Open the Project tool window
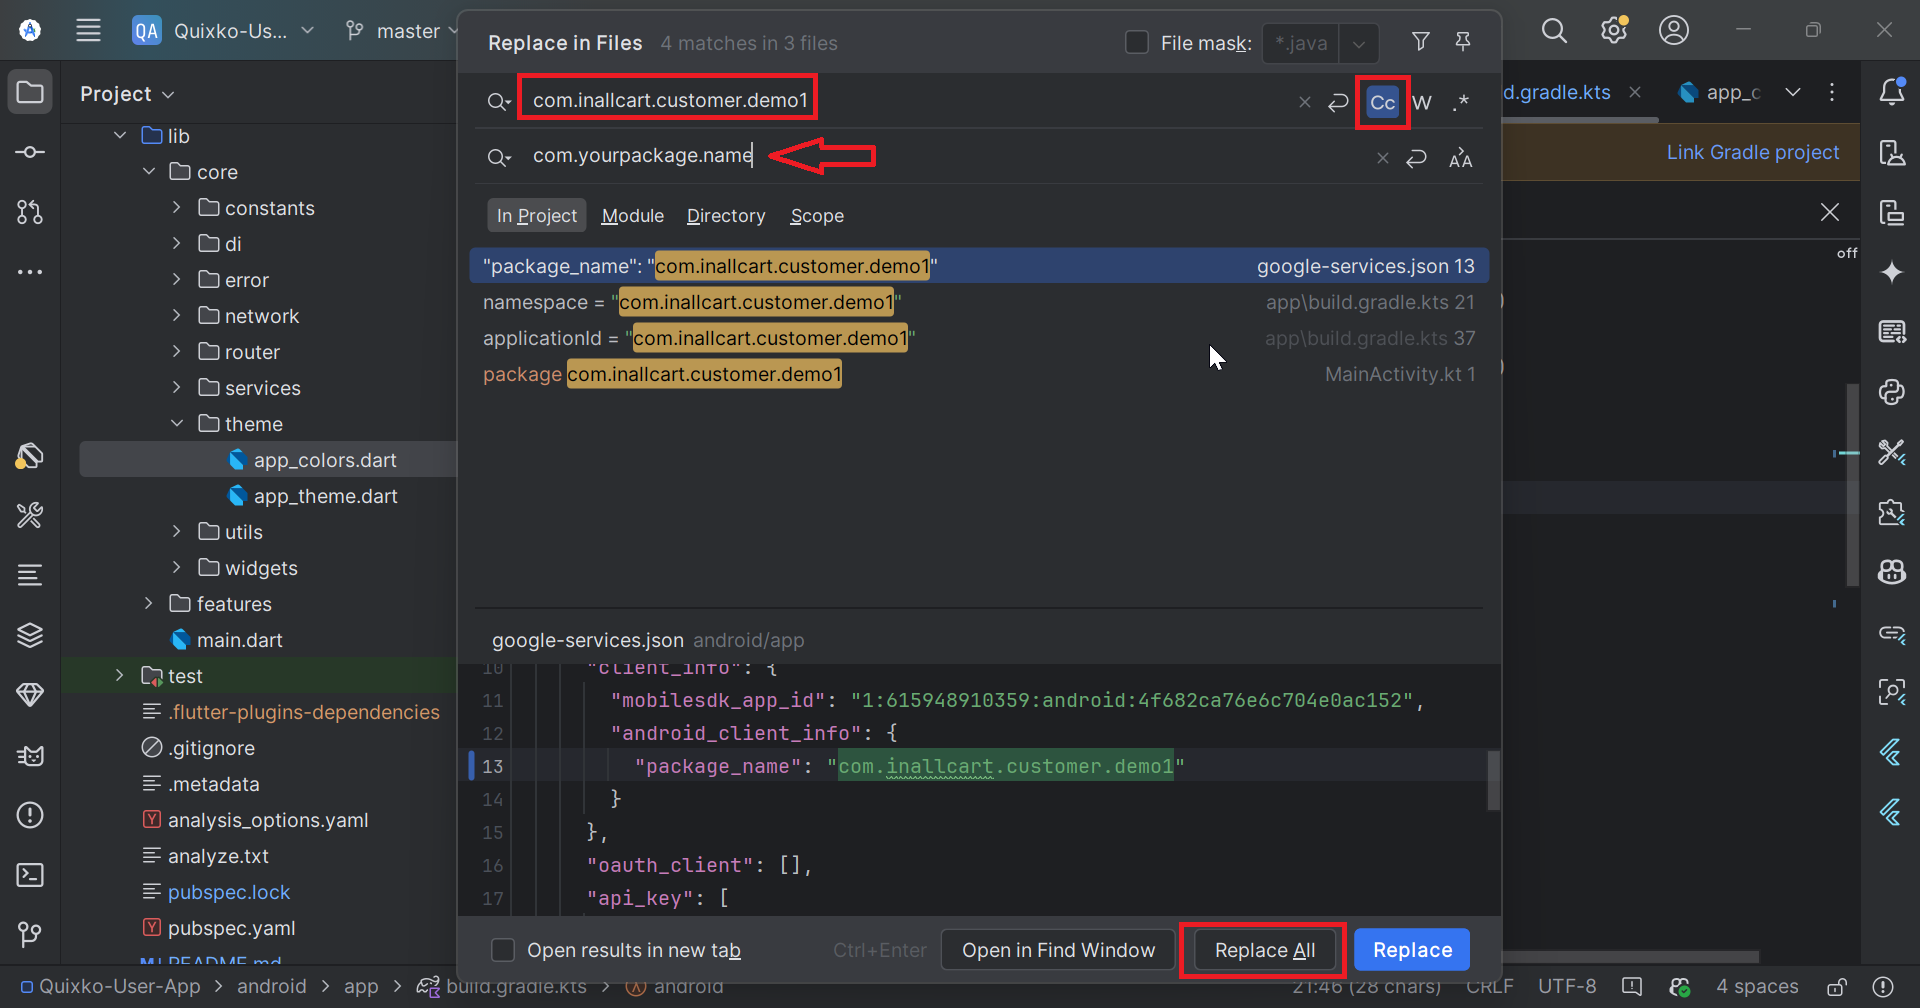The image size is (1920, 1008). 30,92
